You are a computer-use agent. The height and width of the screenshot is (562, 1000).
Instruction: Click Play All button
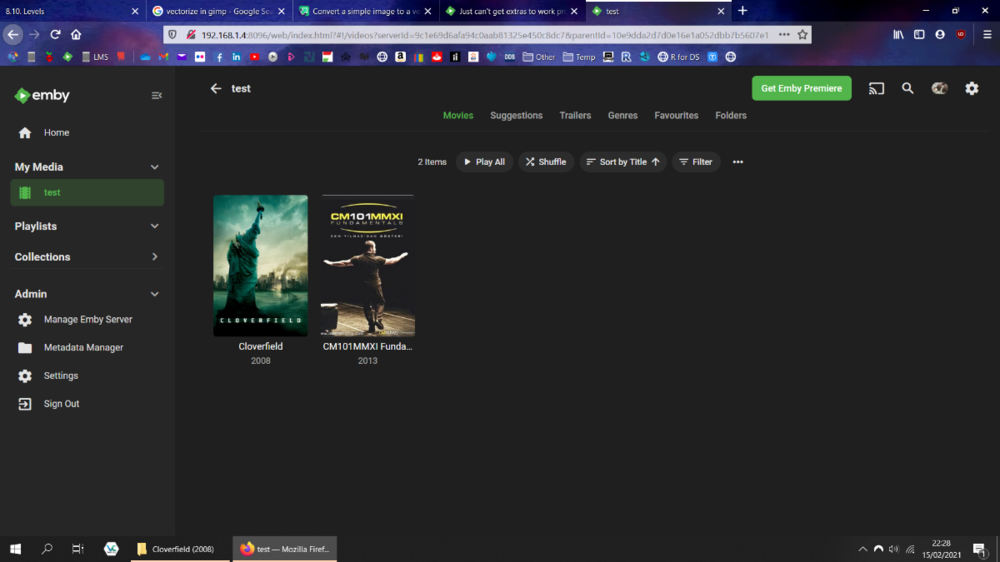click(x=484, y=162)
